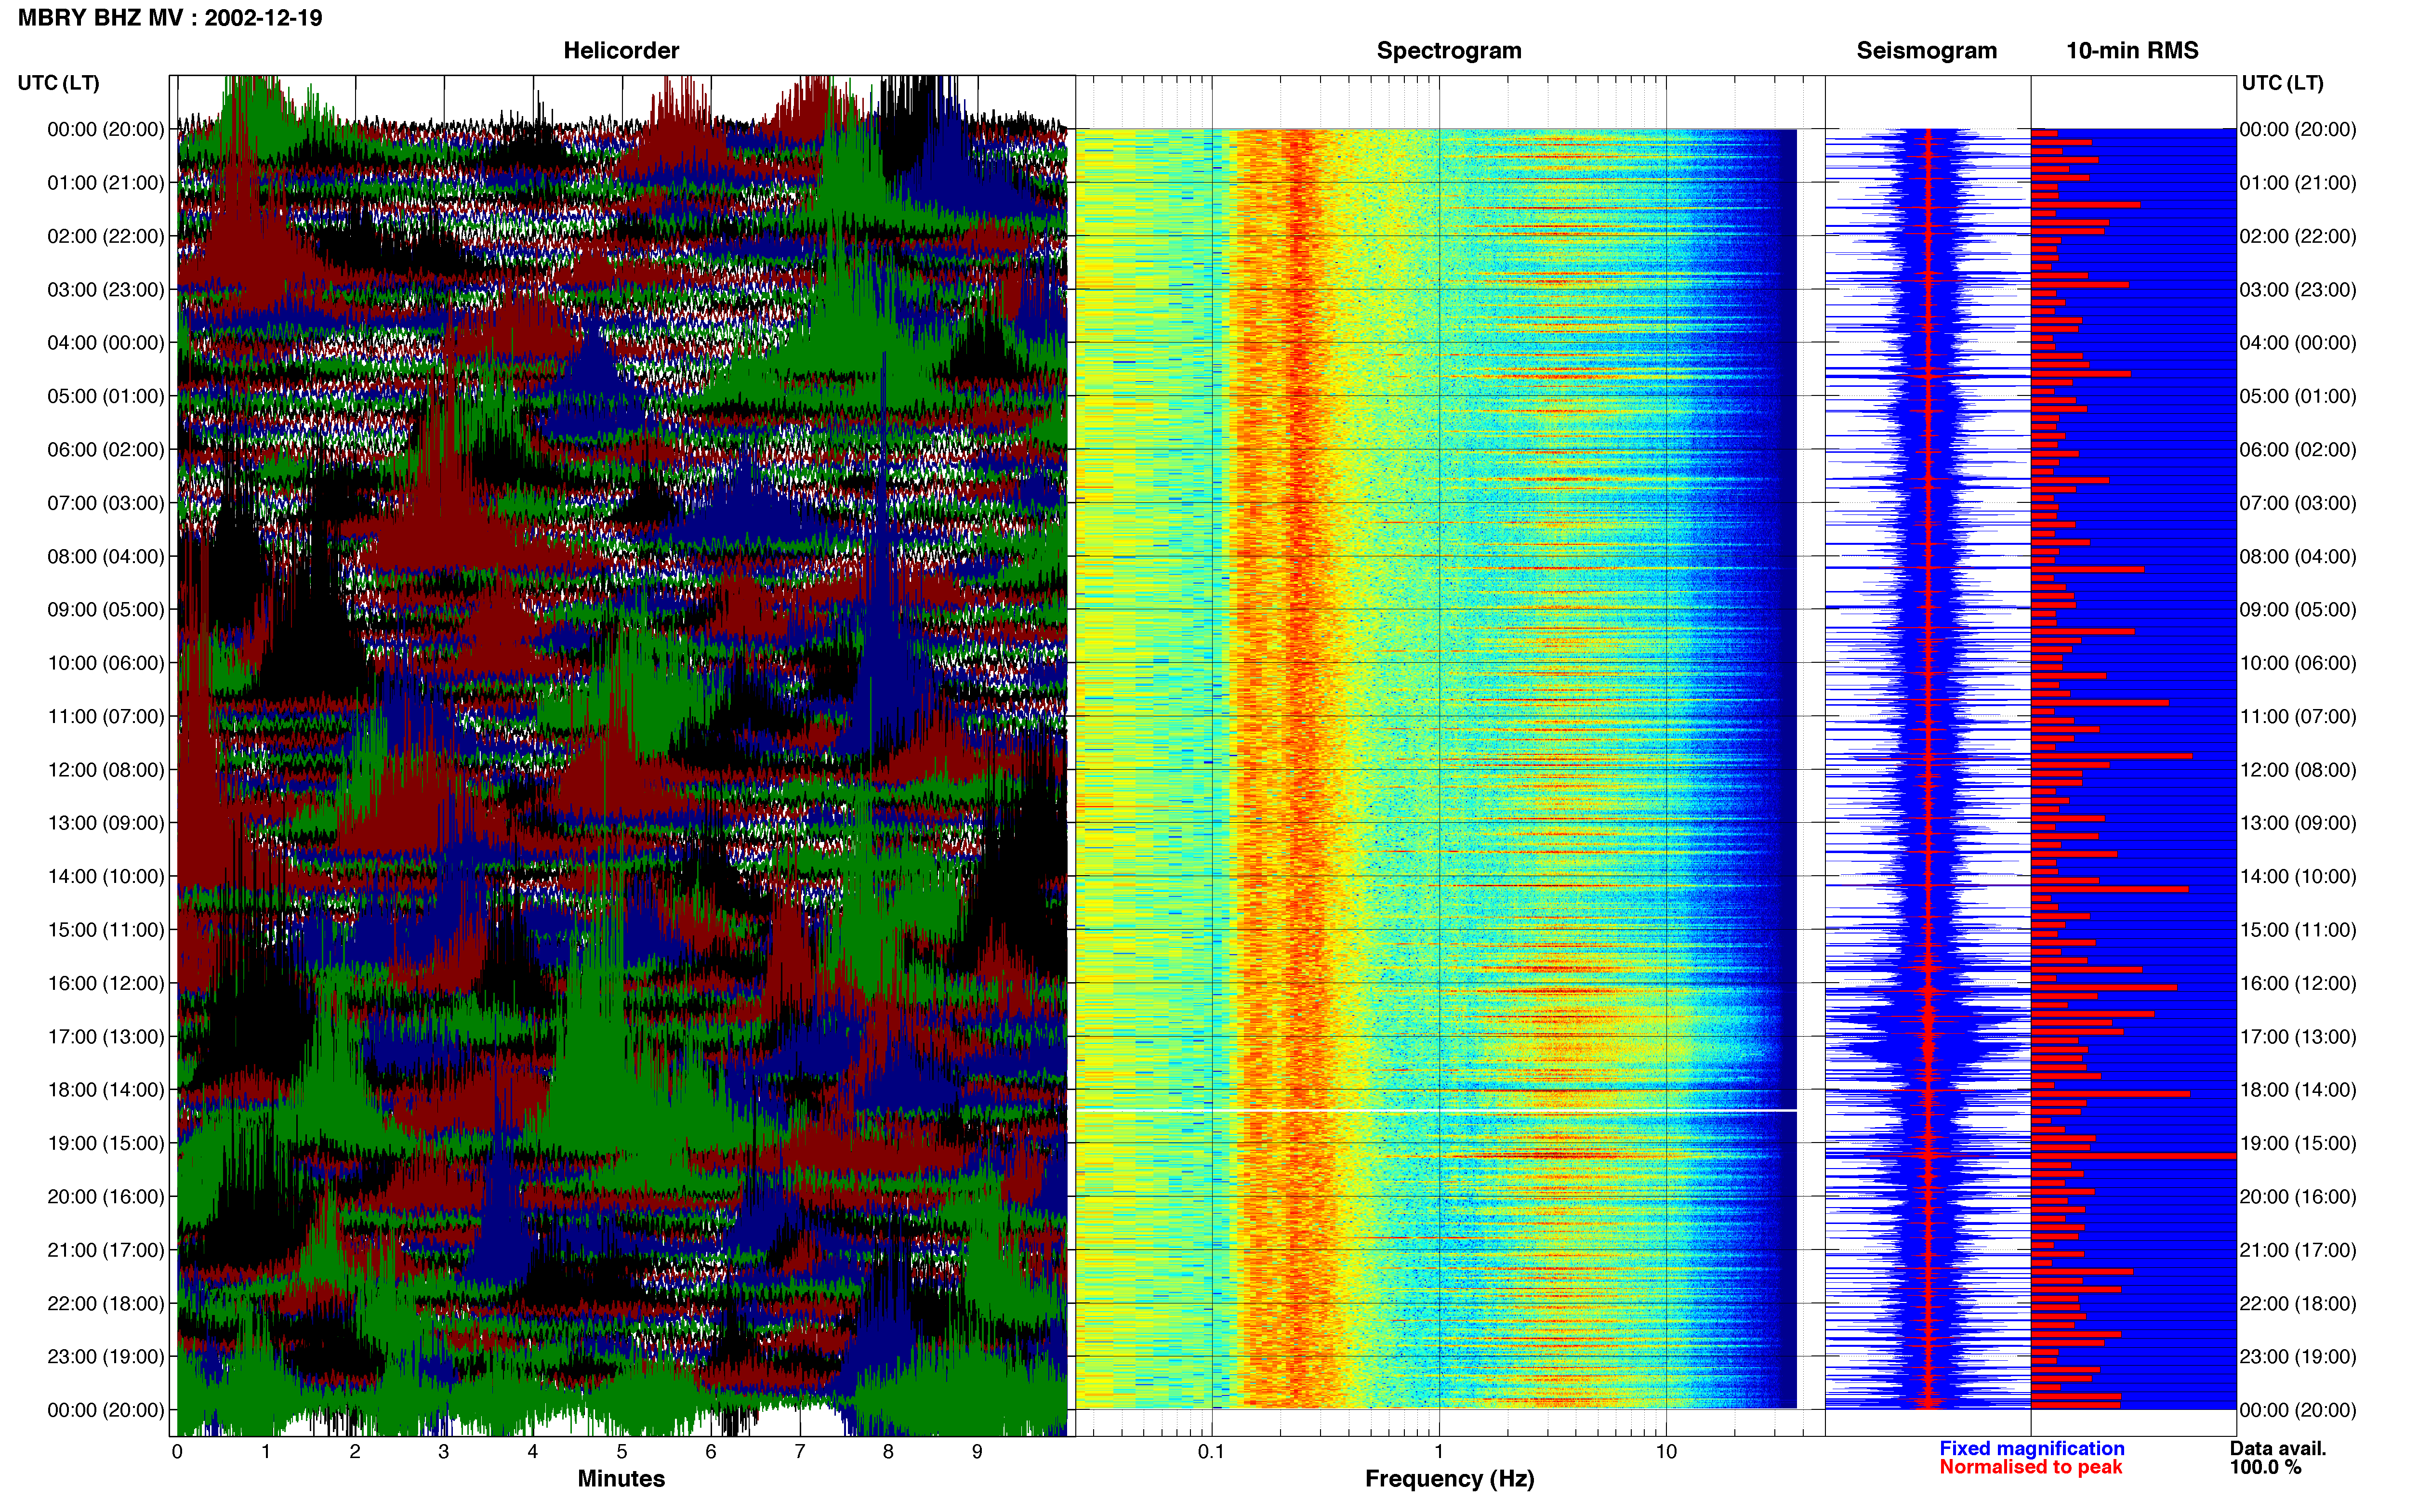The image size is (2418, 1512).
Task: Click the '5' minutes tick label
Action: [621, 1452]
